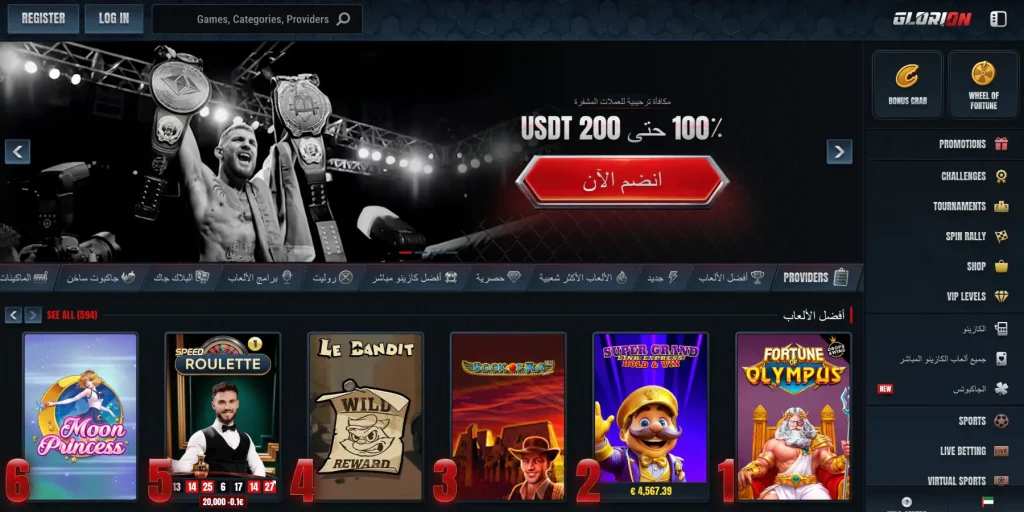Open the Bonus Crab feature
This screenshot has width=1024, height=512.
[907, 85]
